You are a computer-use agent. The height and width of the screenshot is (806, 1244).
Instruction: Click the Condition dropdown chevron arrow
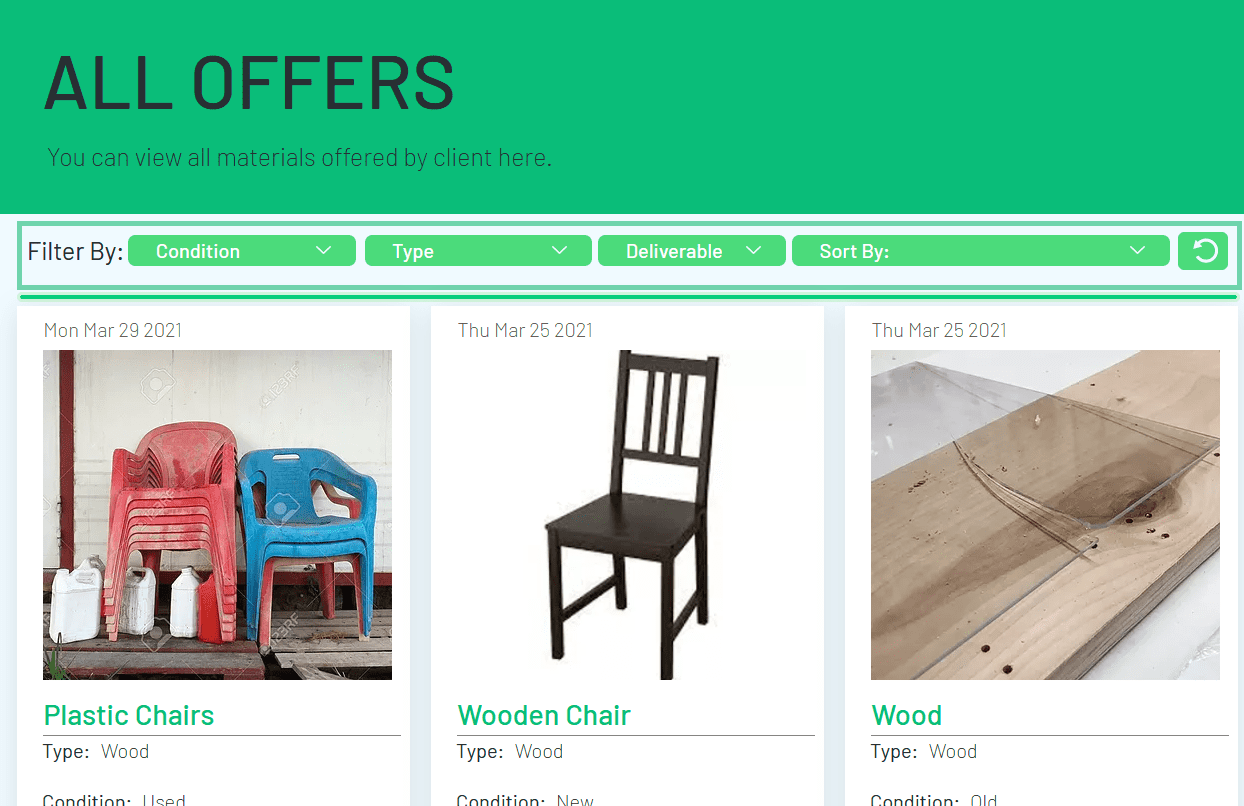(323, 250)
